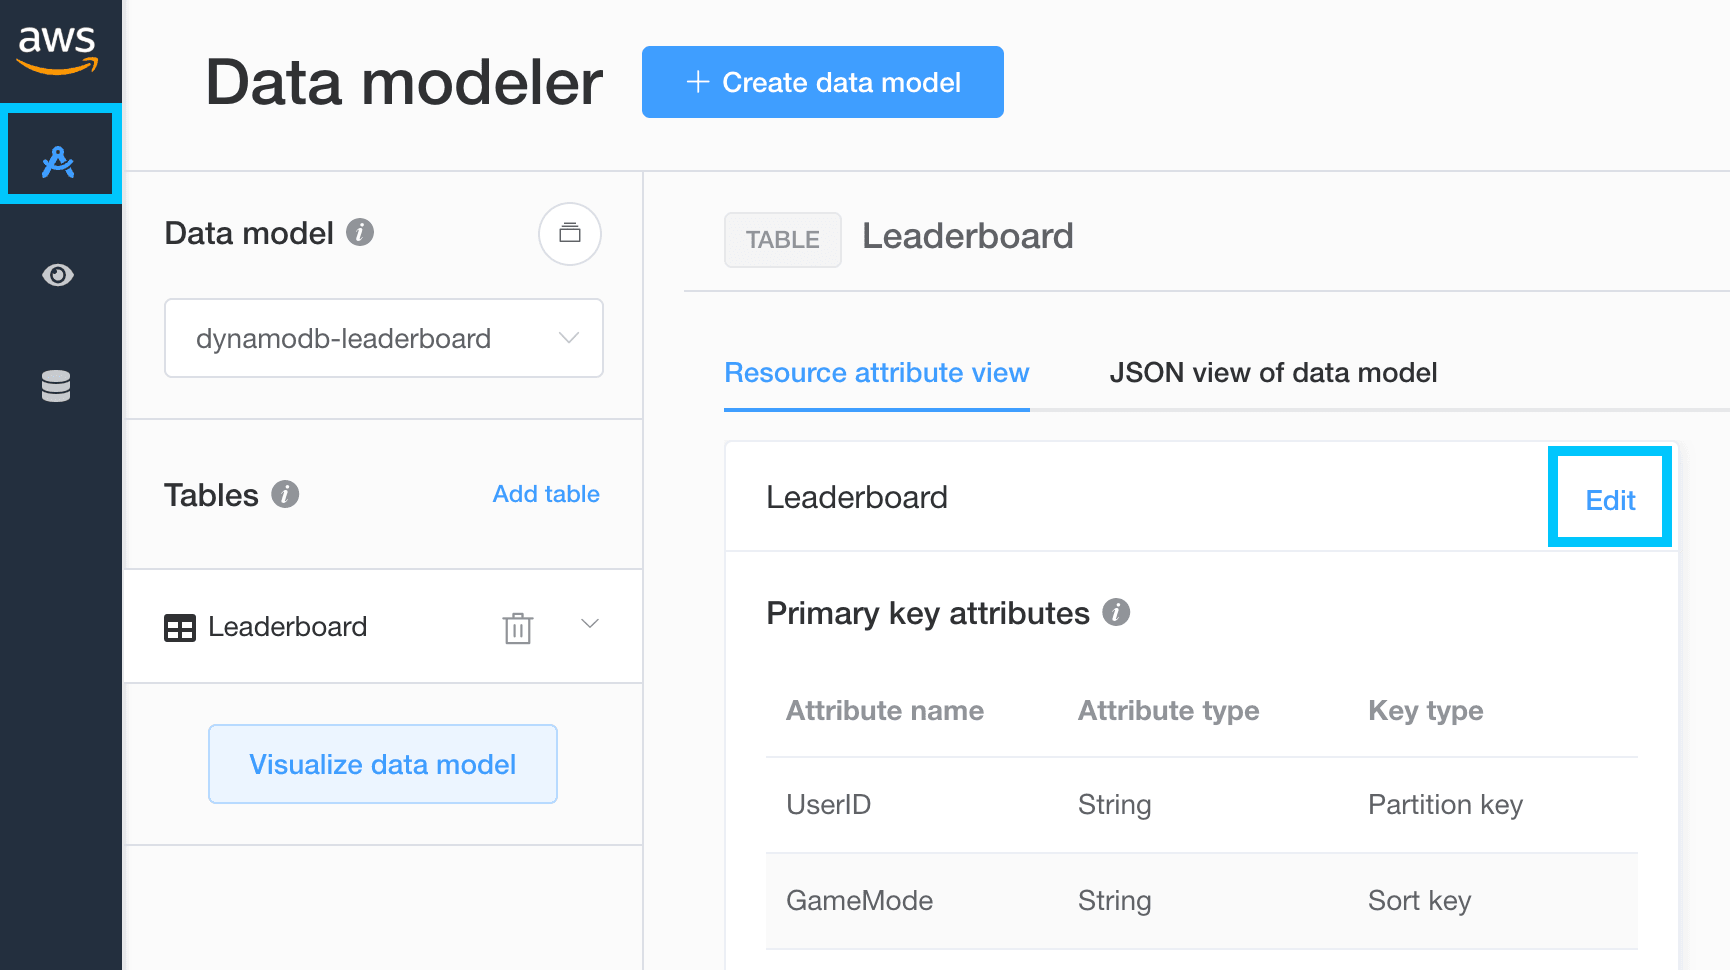Expand the Leaderboard table chevron
Viewport: 1730px width, 970px height.
[590, 624]
